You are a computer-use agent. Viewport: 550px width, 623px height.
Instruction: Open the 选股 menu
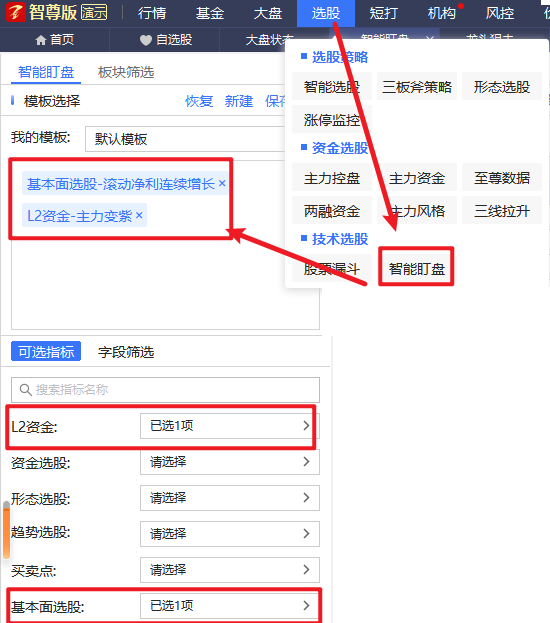pyautogui.click(x=326, y=13)
